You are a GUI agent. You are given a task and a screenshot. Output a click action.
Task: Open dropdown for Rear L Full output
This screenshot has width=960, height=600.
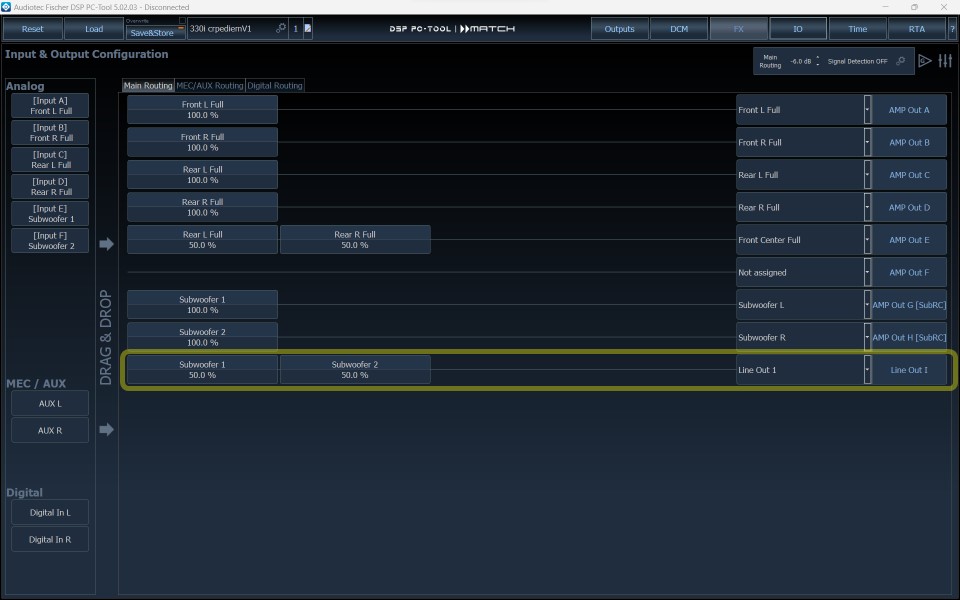click(867, 174)
